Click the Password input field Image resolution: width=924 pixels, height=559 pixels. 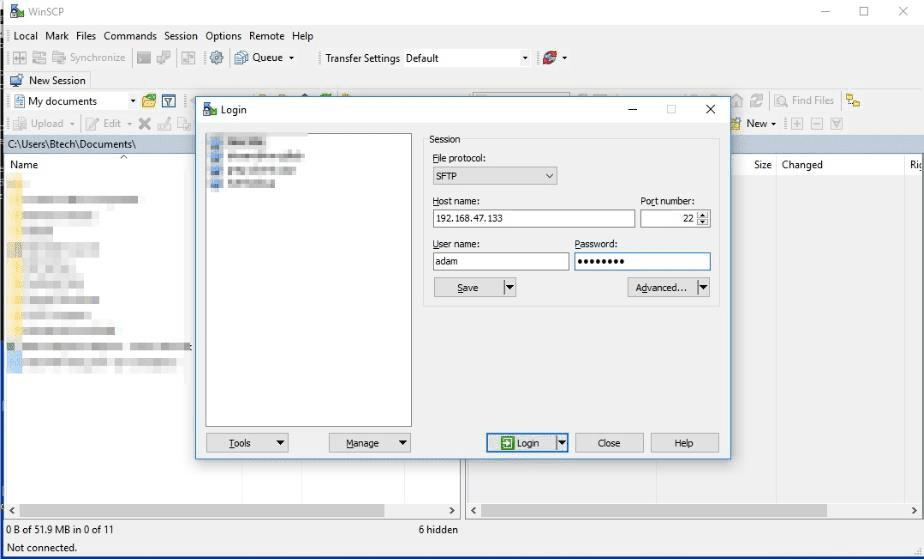pyautogui.click(x=642, y=262)
